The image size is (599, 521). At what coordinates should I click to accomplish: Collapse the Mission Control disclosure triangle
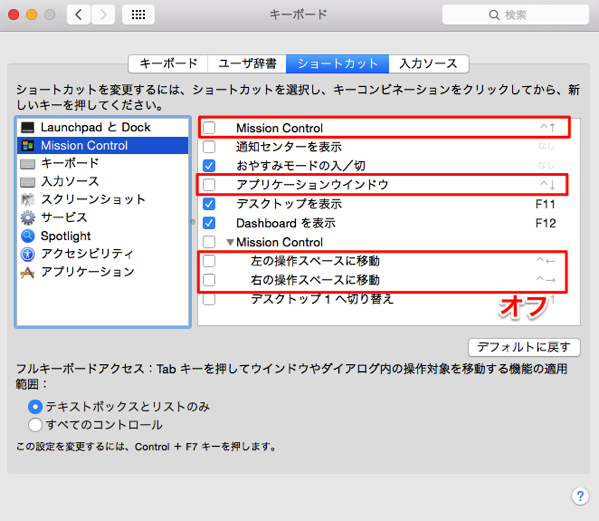click(x=230, y=242)
